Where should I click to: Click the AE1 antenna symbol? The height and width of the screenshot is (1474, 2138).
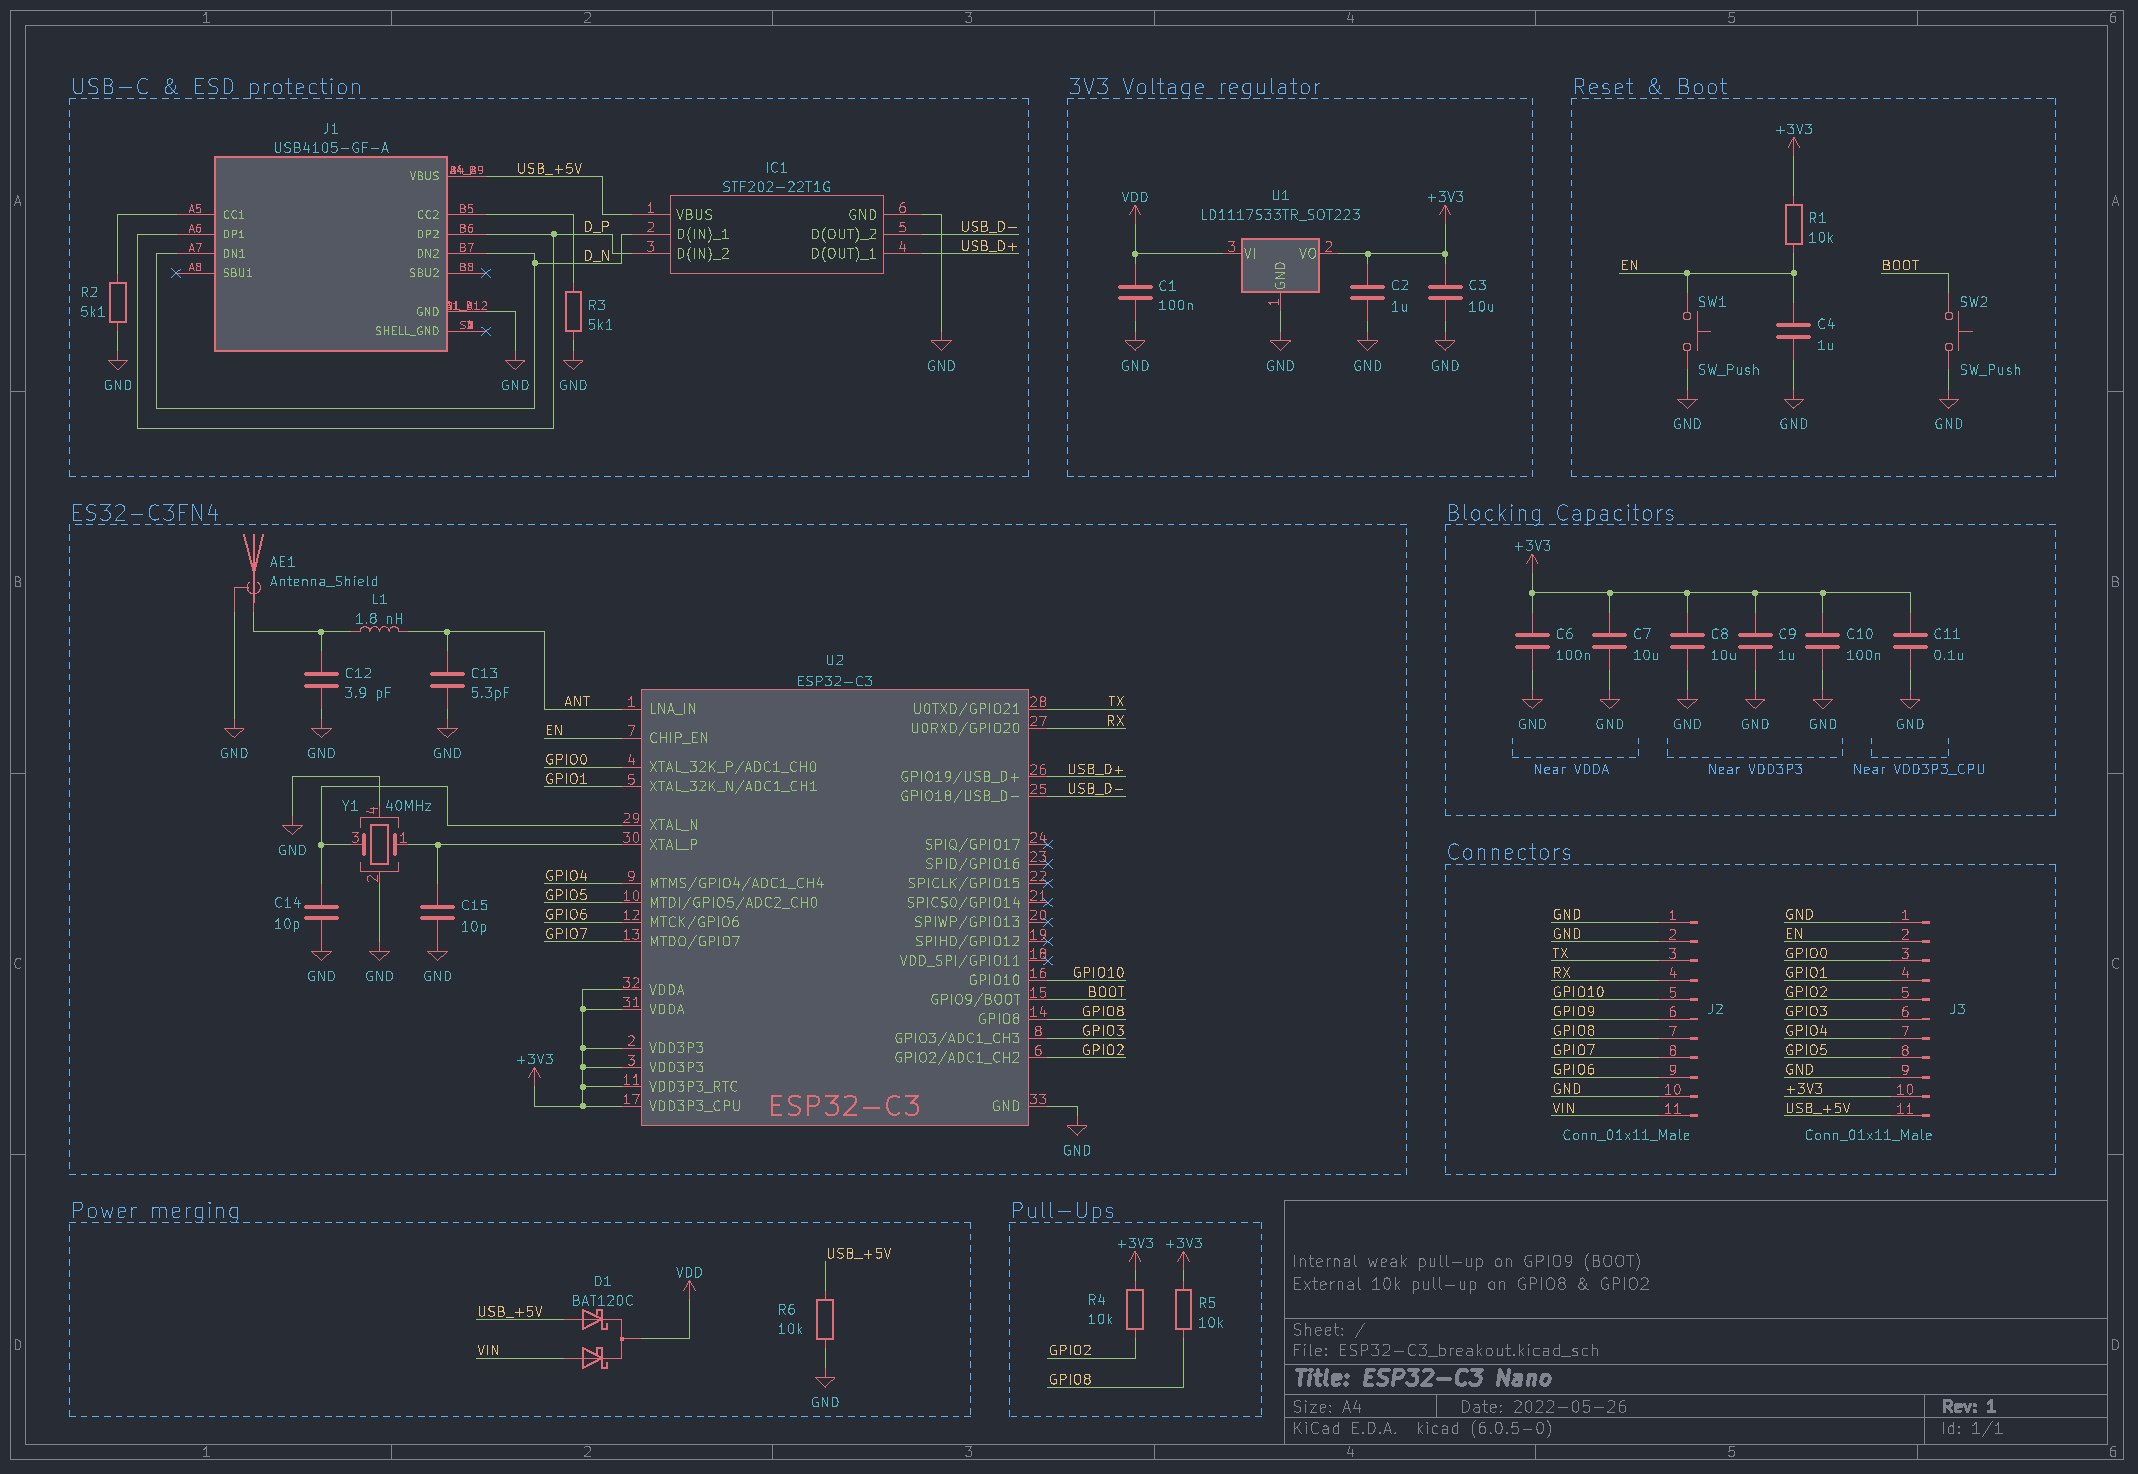coord(253,565)
